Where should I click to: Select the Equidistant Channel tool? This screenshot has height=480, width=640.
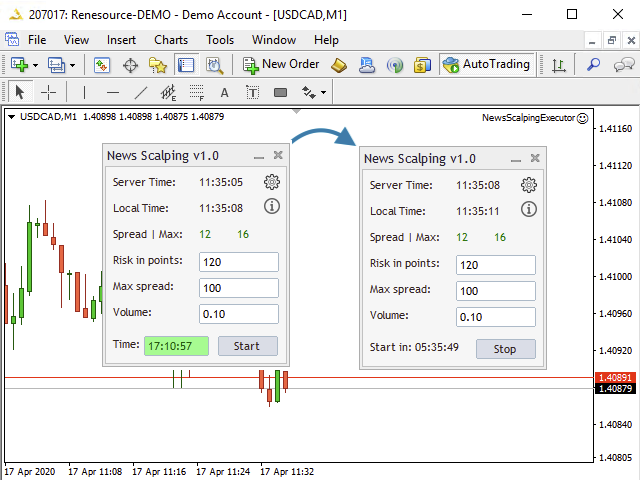click(168, 93)
